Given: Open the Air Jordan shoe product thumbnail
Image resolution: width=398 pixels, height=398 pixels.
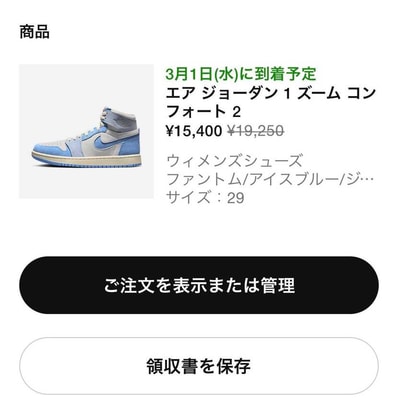Looking at the screenshot, I should pos(86,131).
